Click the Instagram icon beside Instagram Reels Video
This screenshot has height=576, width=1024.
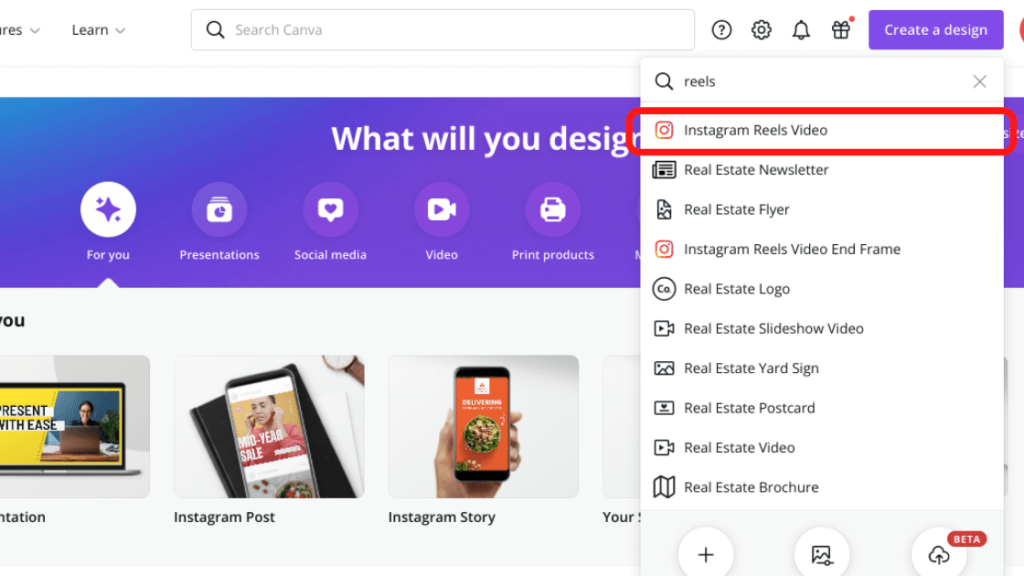pos(664,130)
